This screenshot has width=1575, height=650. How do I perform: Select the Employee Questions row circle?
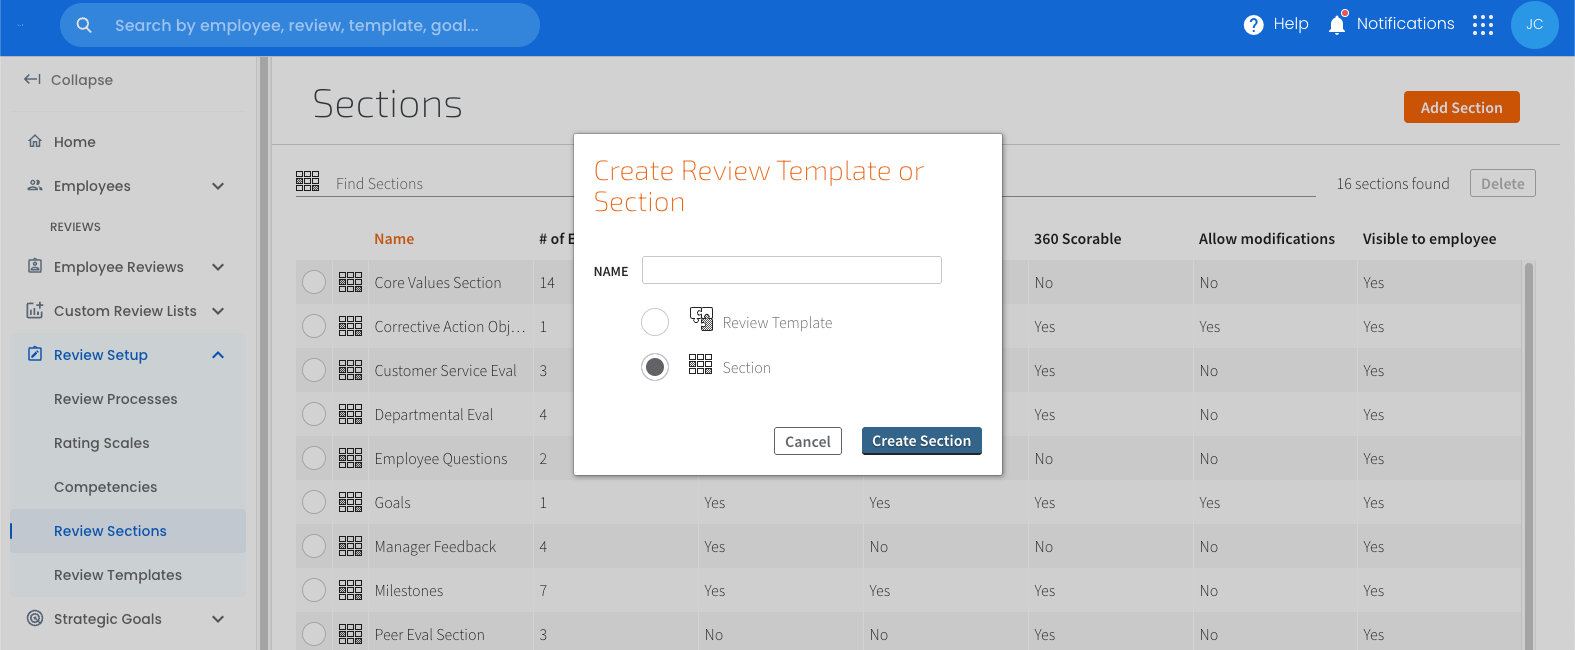tap(314, 458)
